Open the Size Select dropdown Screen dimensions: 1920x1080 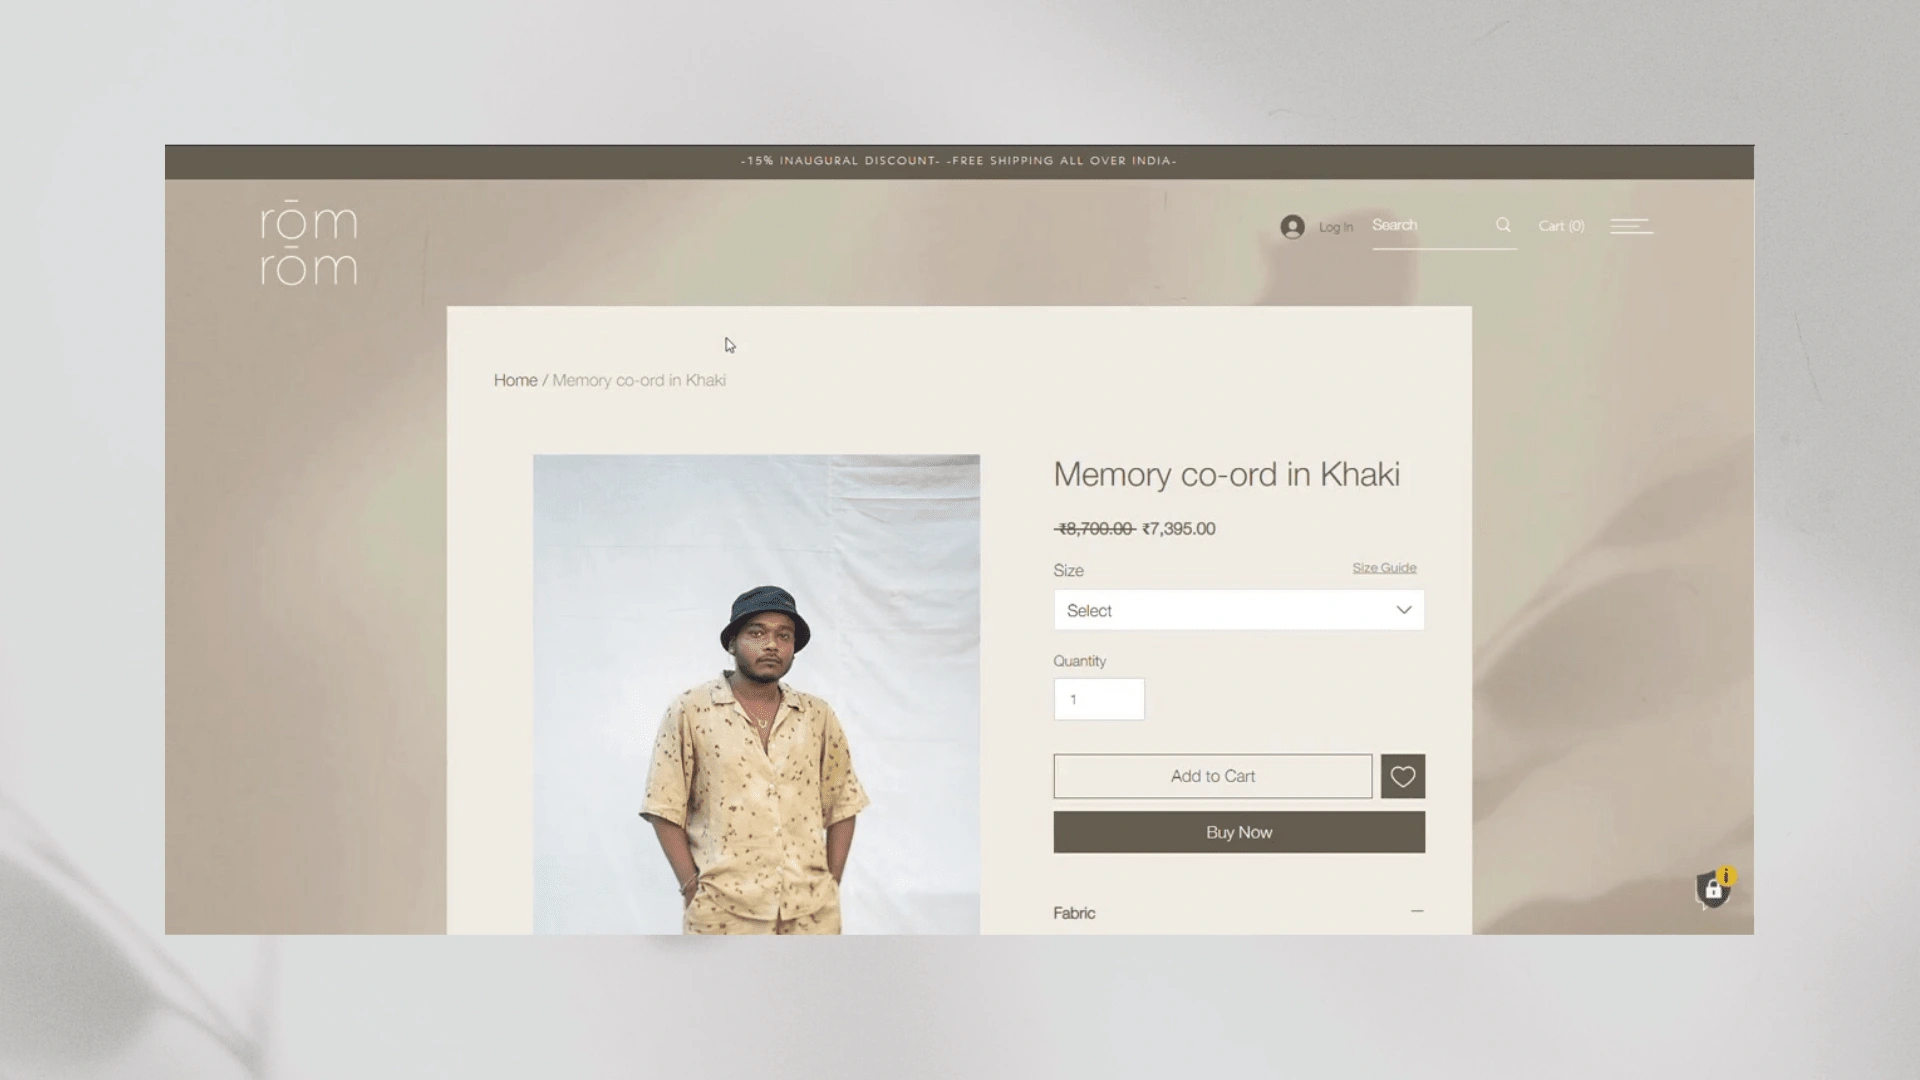[1238, 610]
